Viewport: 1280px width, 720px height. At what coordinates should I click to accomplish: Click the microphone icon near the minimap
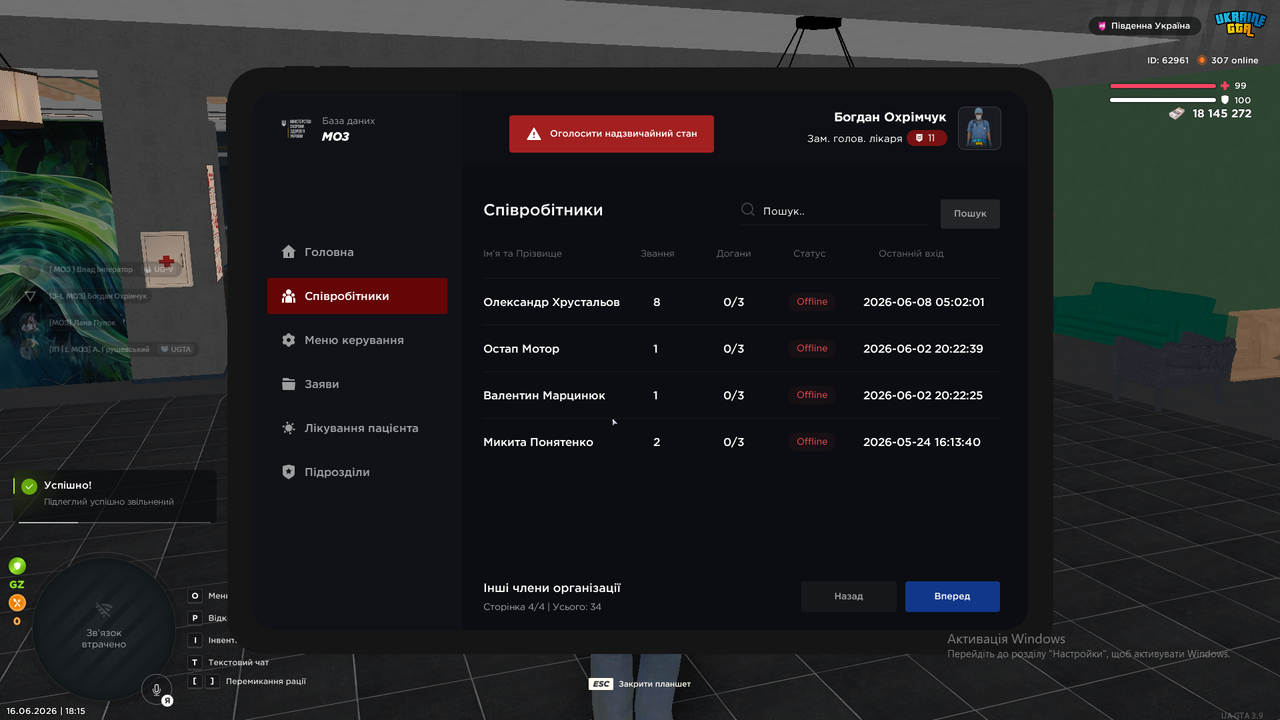coord(155,688)
